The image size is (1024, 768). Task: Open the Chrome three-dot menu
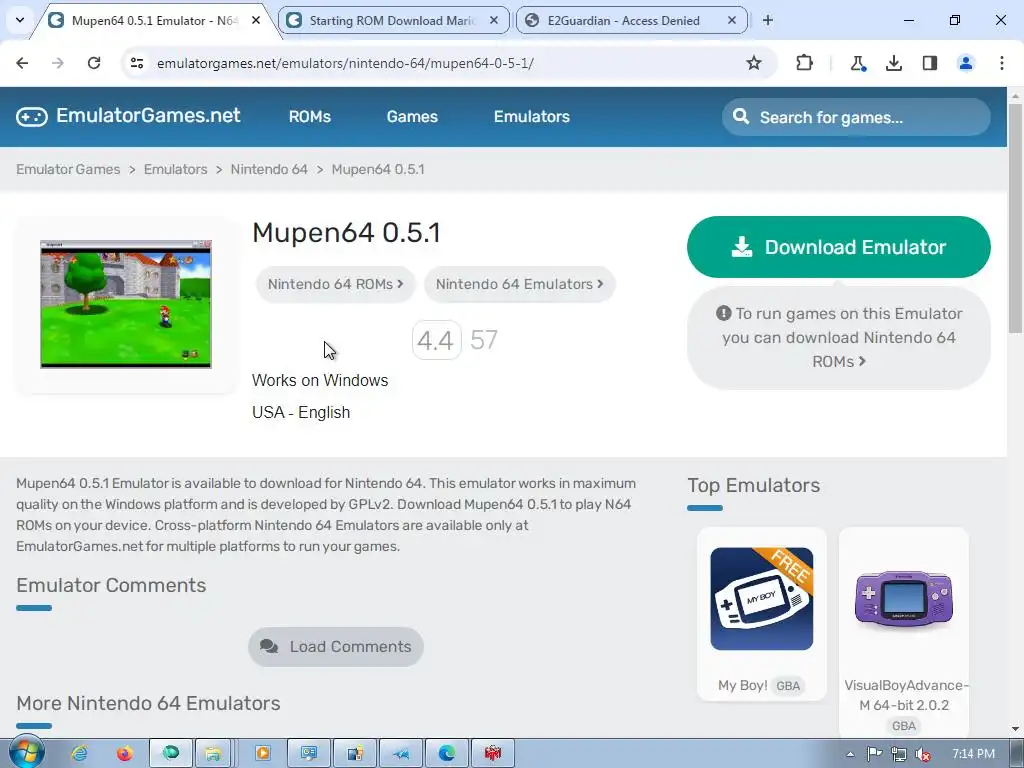point(1002,63)
